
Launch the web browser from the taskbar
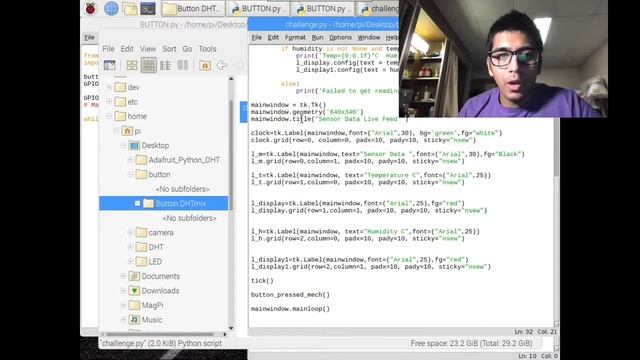pos(111,8)
